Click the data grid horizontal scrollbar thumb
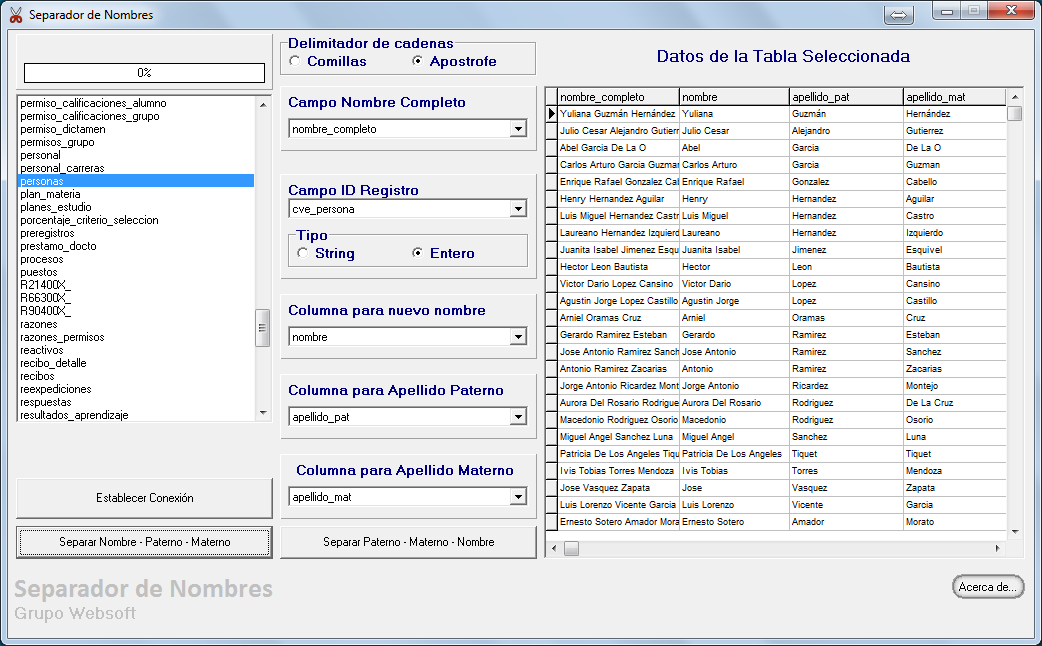This screenshot has width=1042, height=646. click(x=572, y=548)
